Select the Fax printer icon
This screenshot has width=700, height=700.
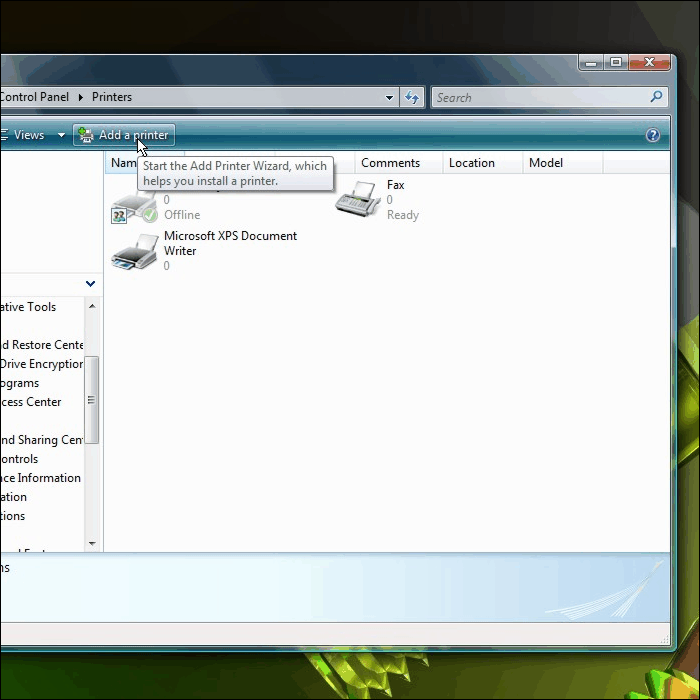coord(356,200)
